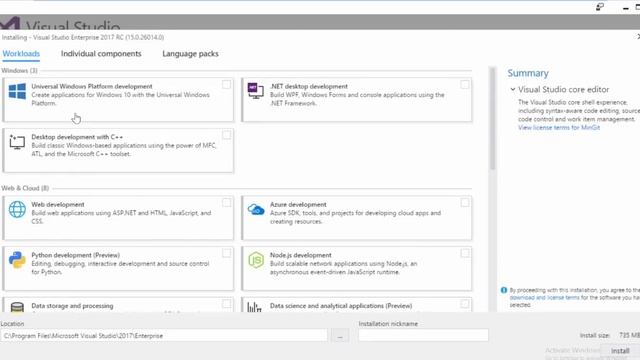
Task: Check Data storage and processing workload
Action: coord(226,304)
